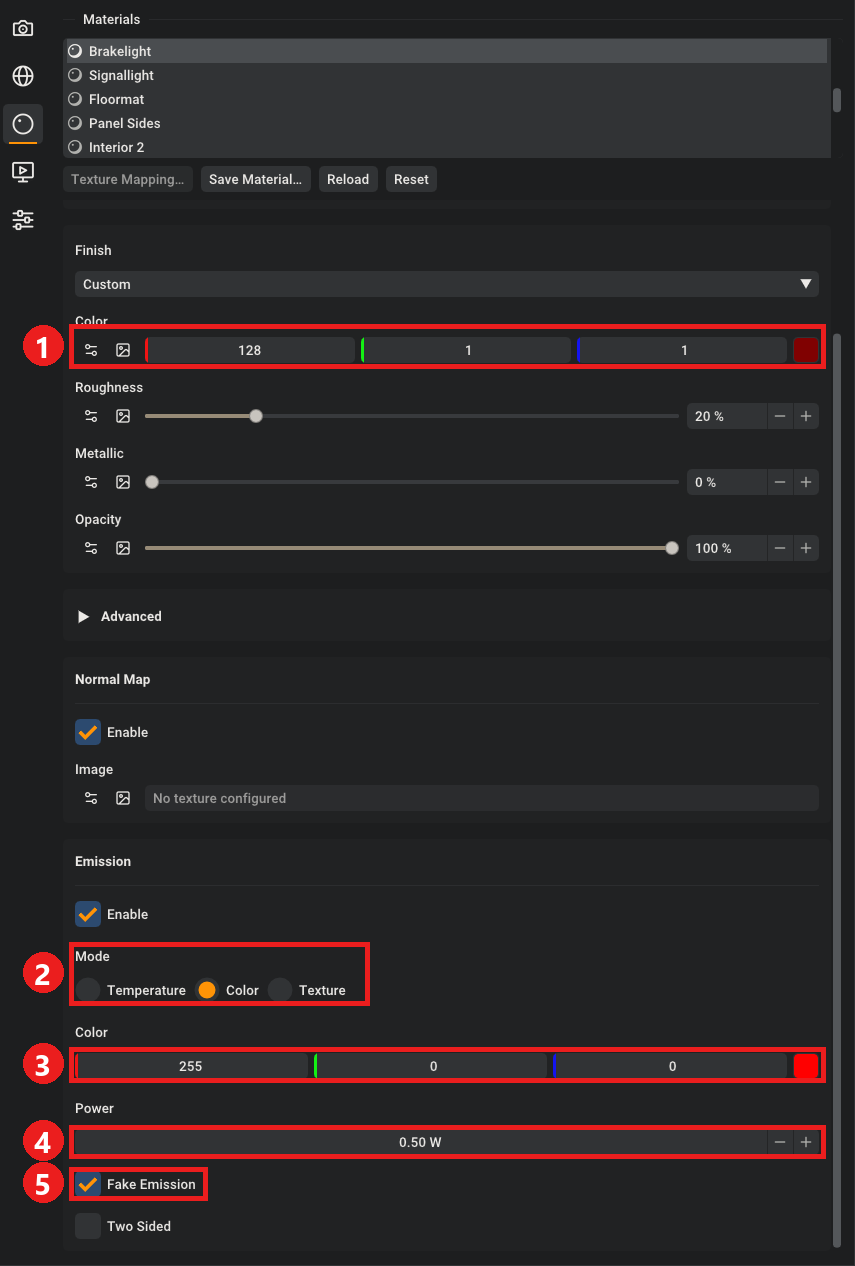Viewport: 855px width, 1266px height.
Task: Toggle the Fake Emission checkbox
Action: click(88, 1184)
